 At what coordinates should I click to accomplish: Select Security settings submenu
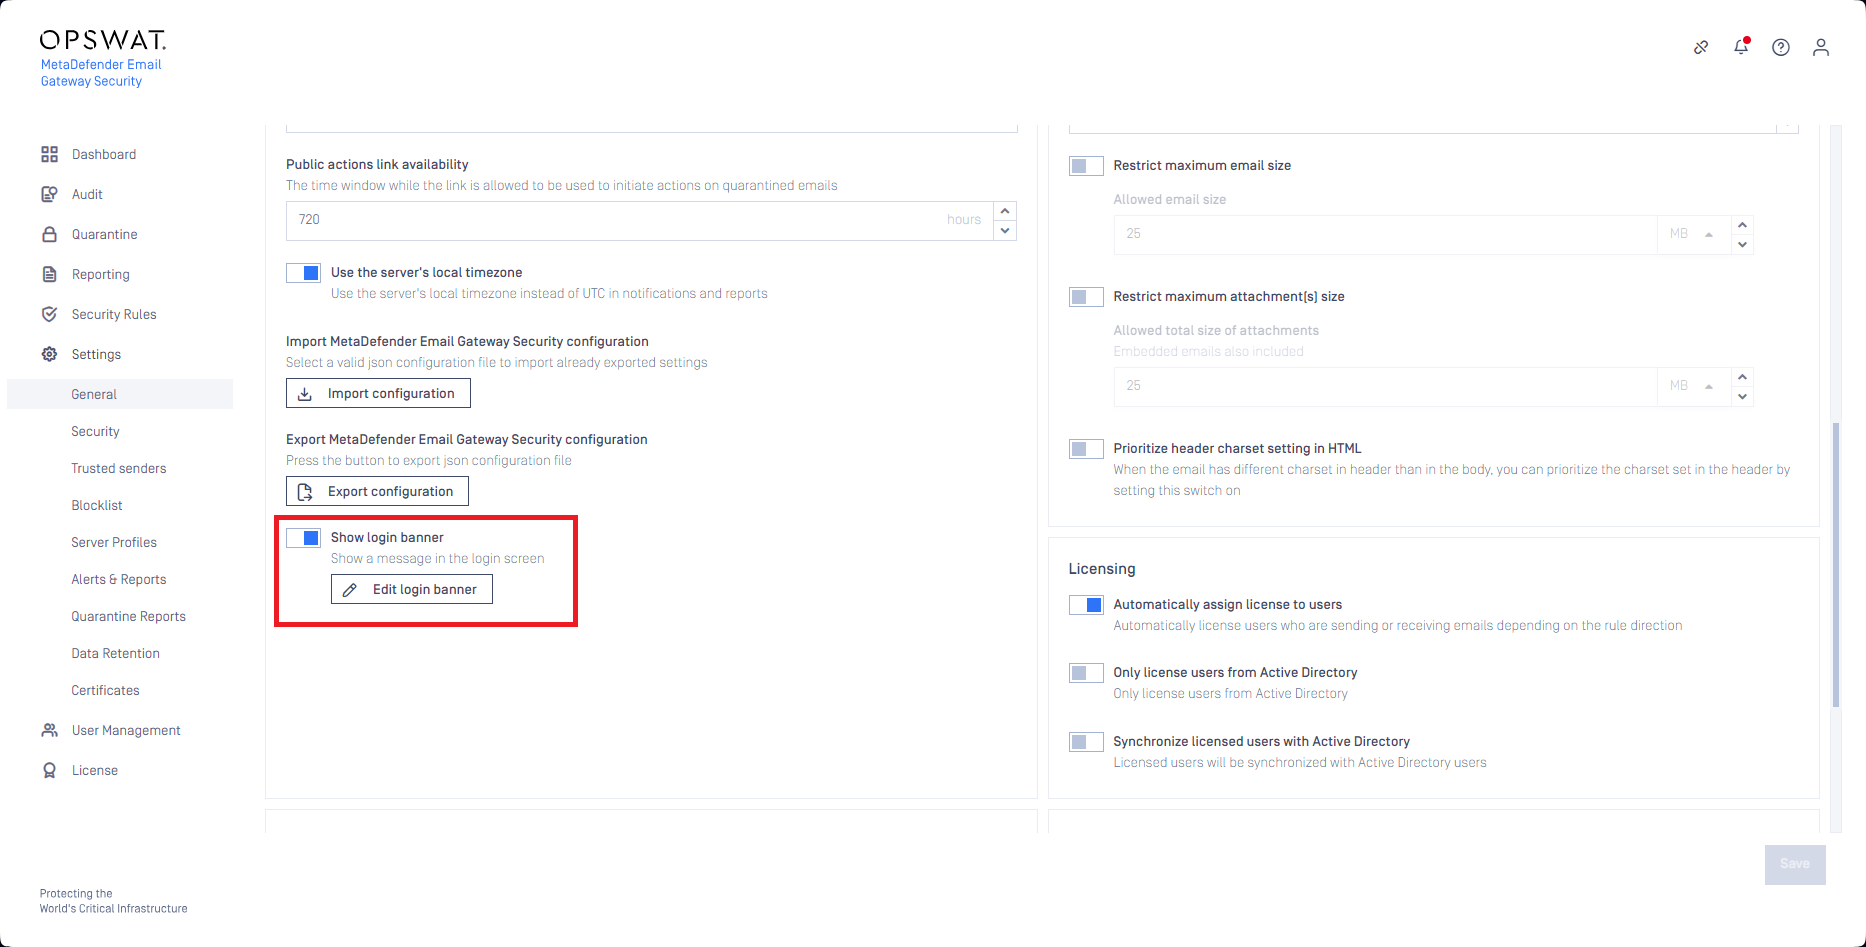95,431
